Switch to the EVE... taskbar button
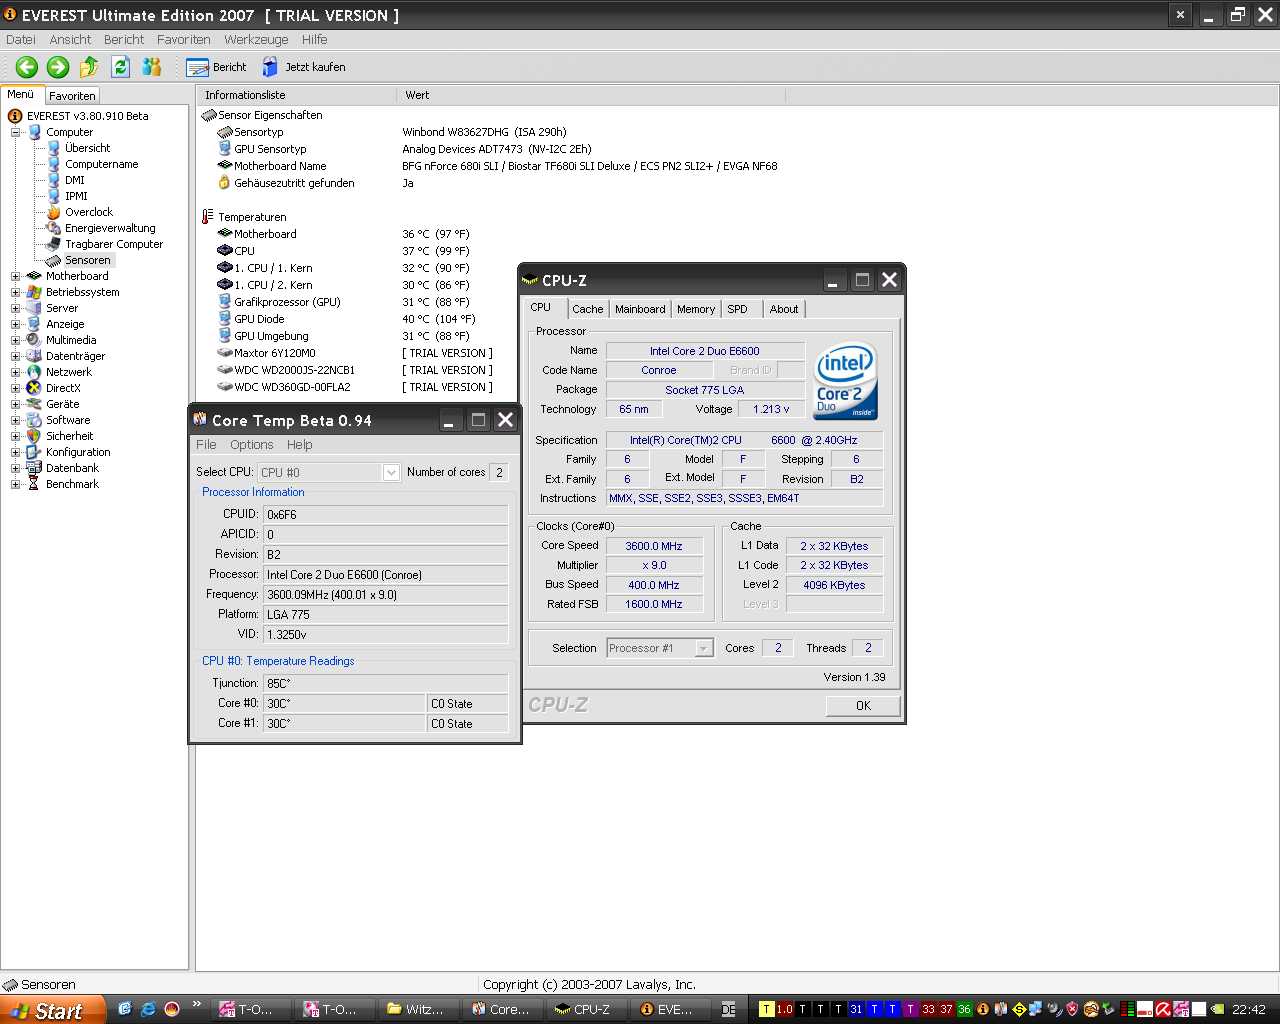 669,1010
